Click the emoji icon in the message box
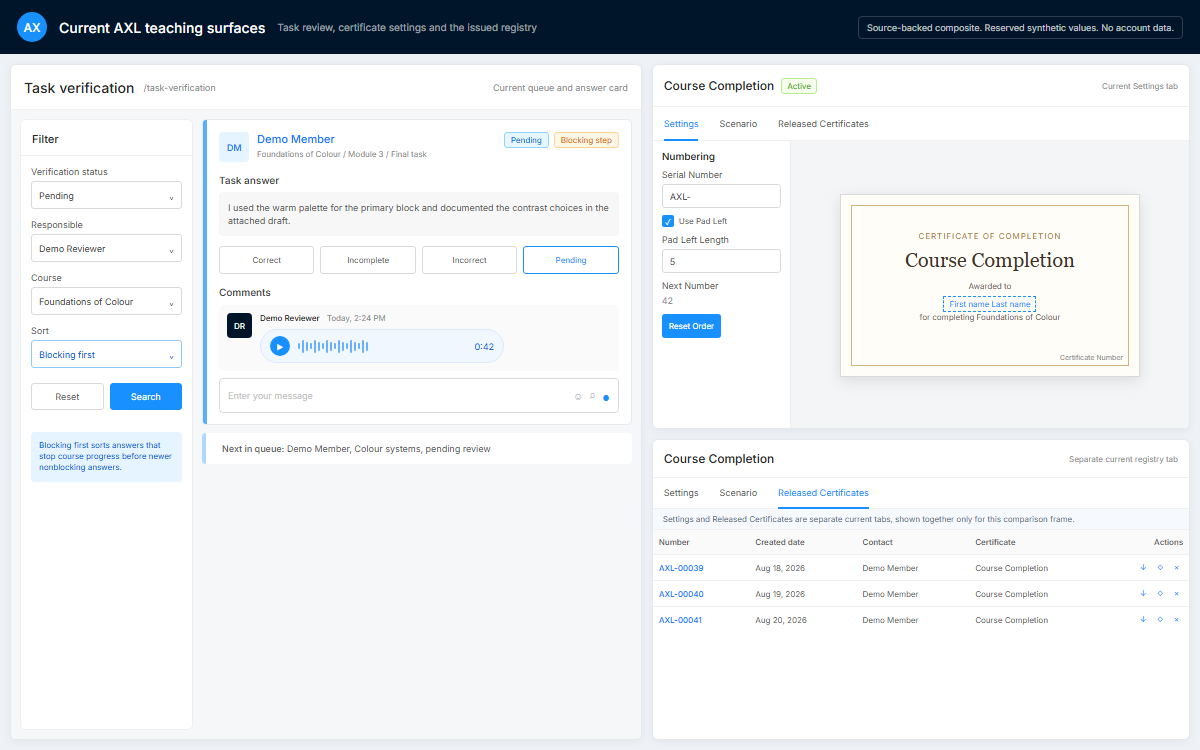This screenshot has width=1200, height=750. tap(578, 396)
